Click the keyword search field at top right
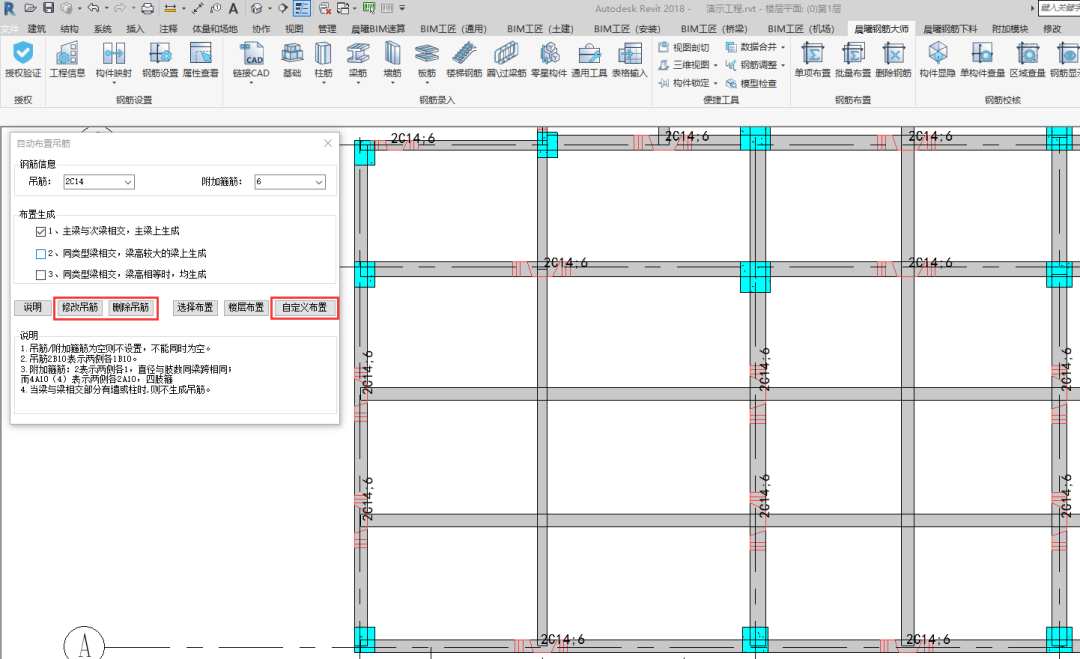The height and width of the screenshot is (659, 1080). [1059, 8]
